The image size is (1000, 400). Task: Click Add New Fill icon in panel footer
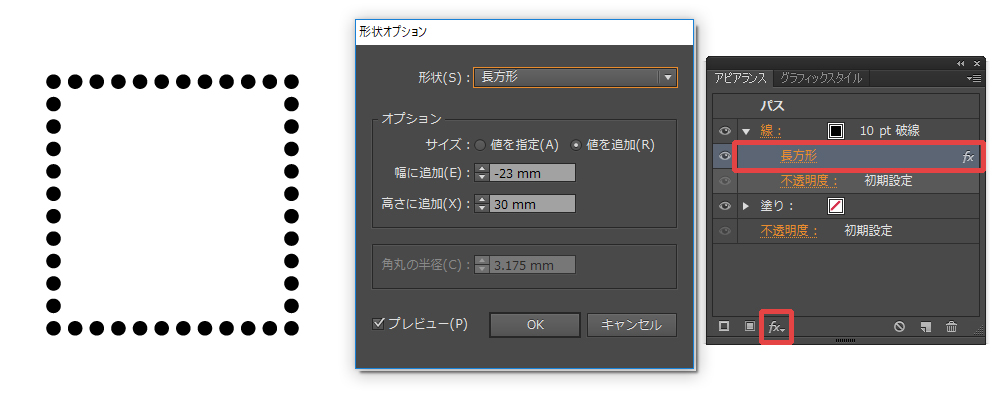[x=749, y=326]
